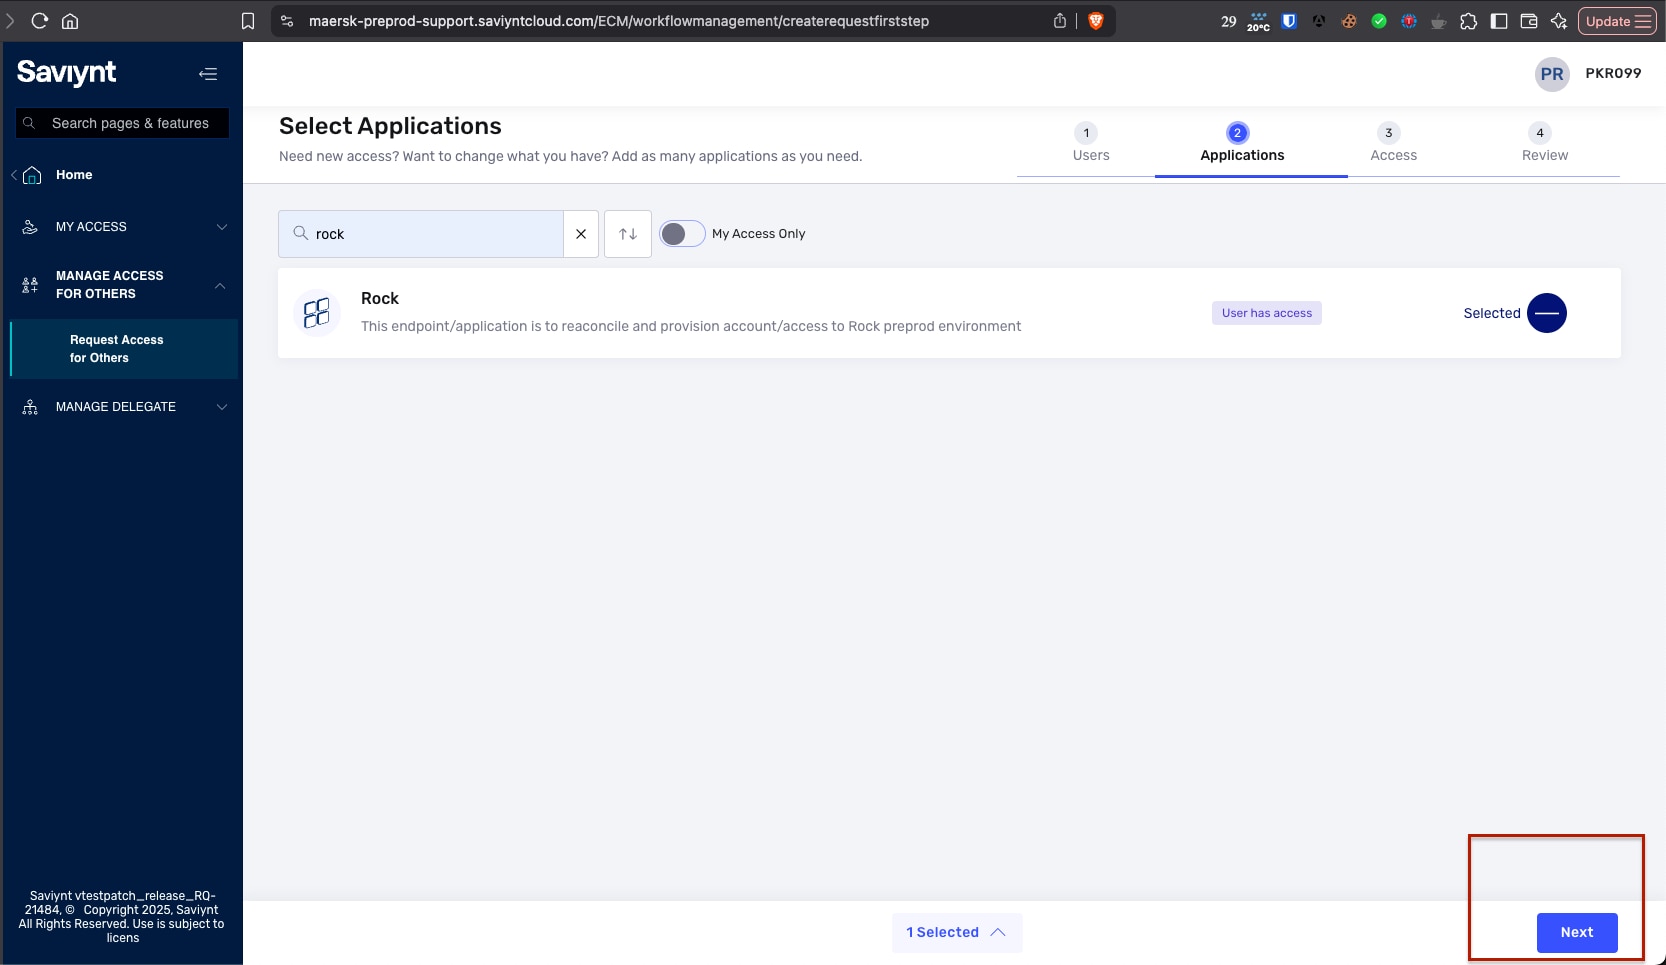Clear the search using the X icon
The height and width of the screenshot is (965, 1666).
(x=581, y=233)
